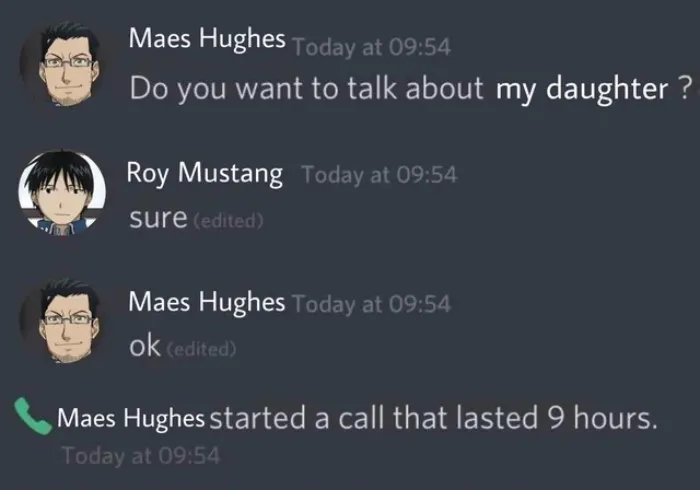
Task: Click the timestamp above the 'ok' message
Action: pos(371,304)
